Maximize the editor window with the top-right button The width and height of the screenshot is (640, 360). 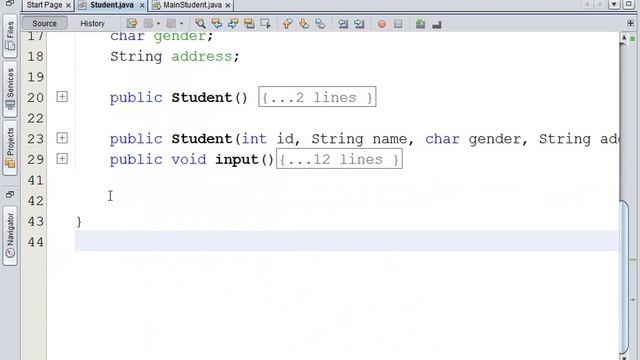pos(629,4)
